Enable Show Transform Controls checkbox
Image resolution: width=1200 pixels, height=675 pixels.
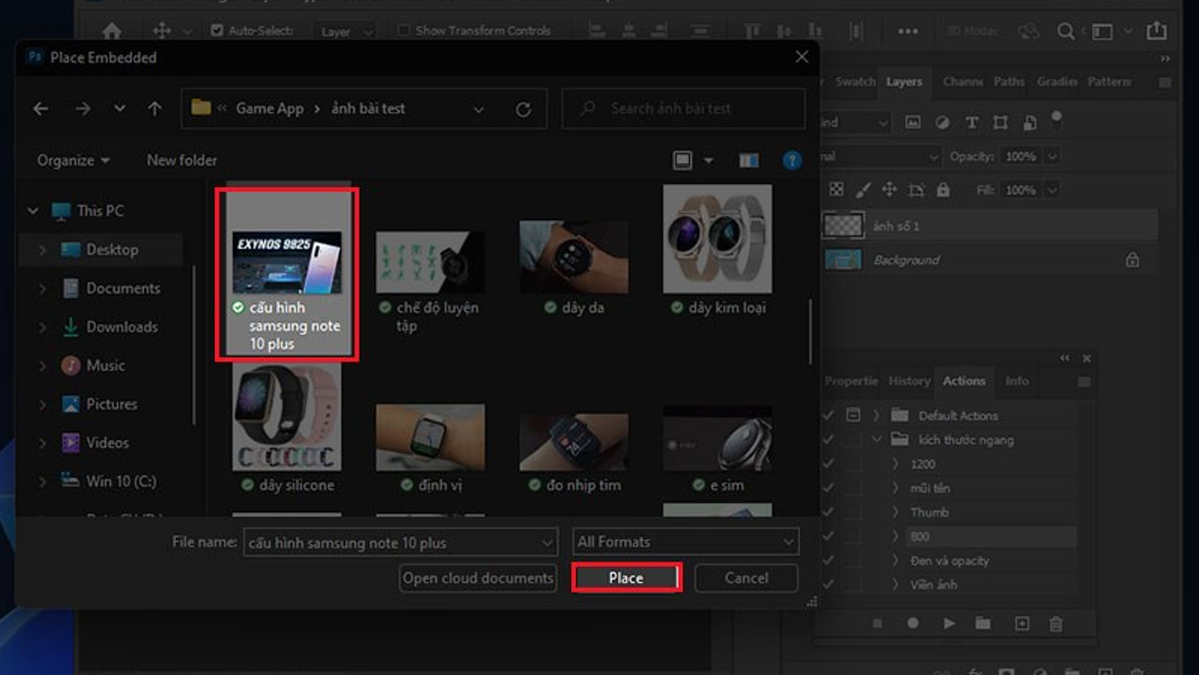pyautogui.click(x=403, y=31)
